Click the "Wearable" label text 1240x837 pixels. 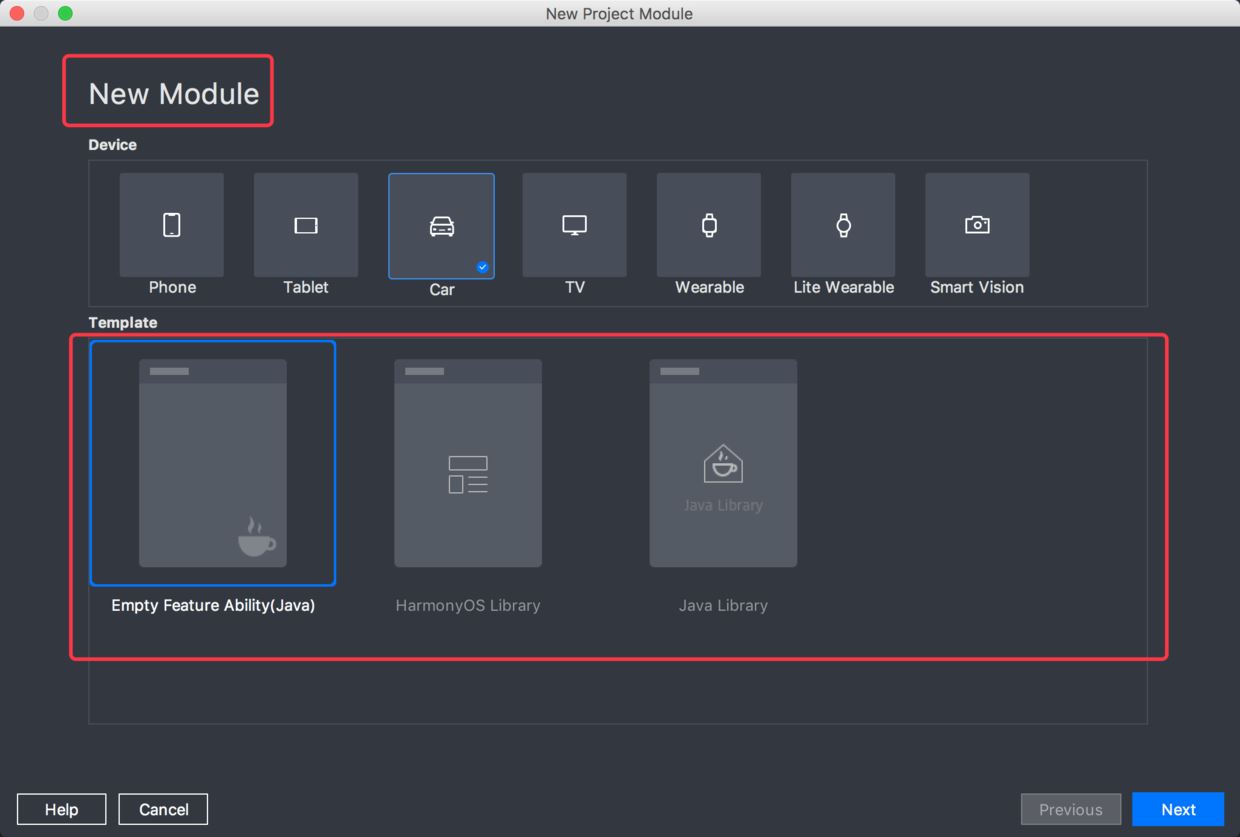709,287
